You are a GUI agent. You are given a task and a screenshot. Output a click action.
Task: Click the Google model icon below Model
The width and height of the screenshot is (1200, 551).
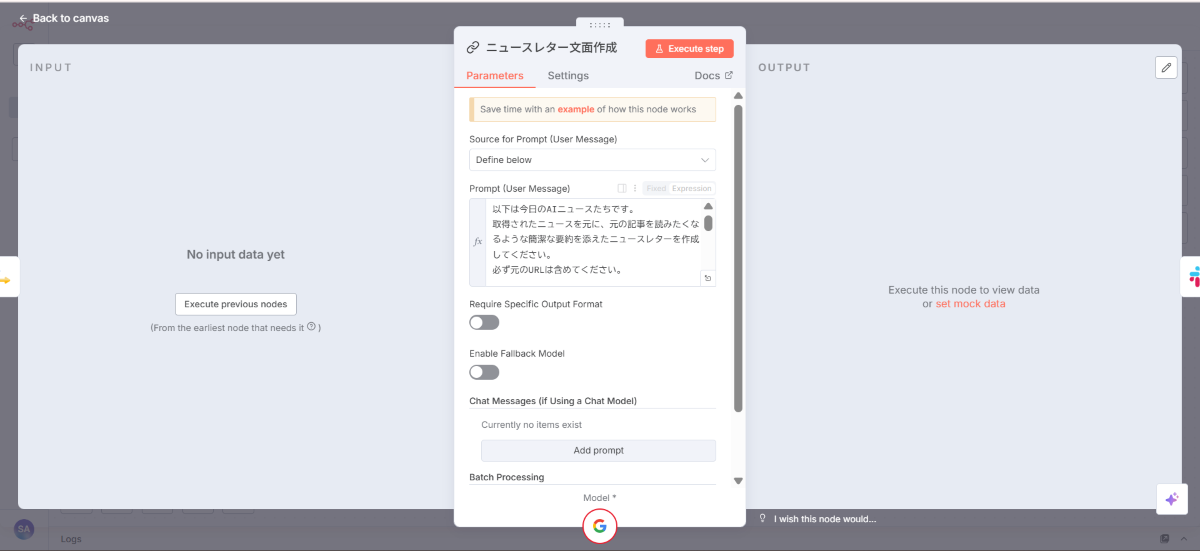click(x=599, y=526)
